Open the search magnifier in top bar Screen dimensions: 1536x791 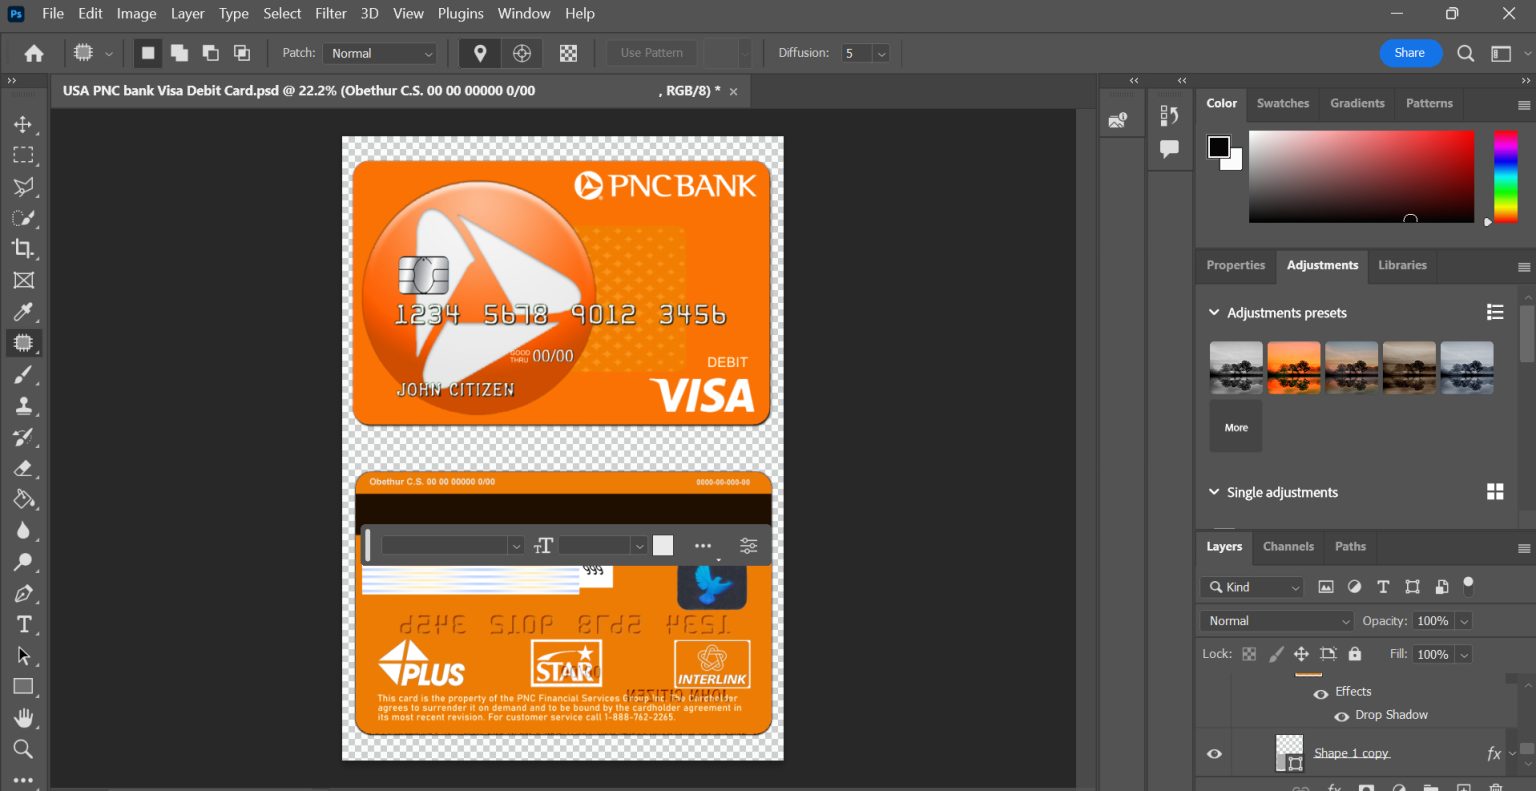[x=1465, y=53]
